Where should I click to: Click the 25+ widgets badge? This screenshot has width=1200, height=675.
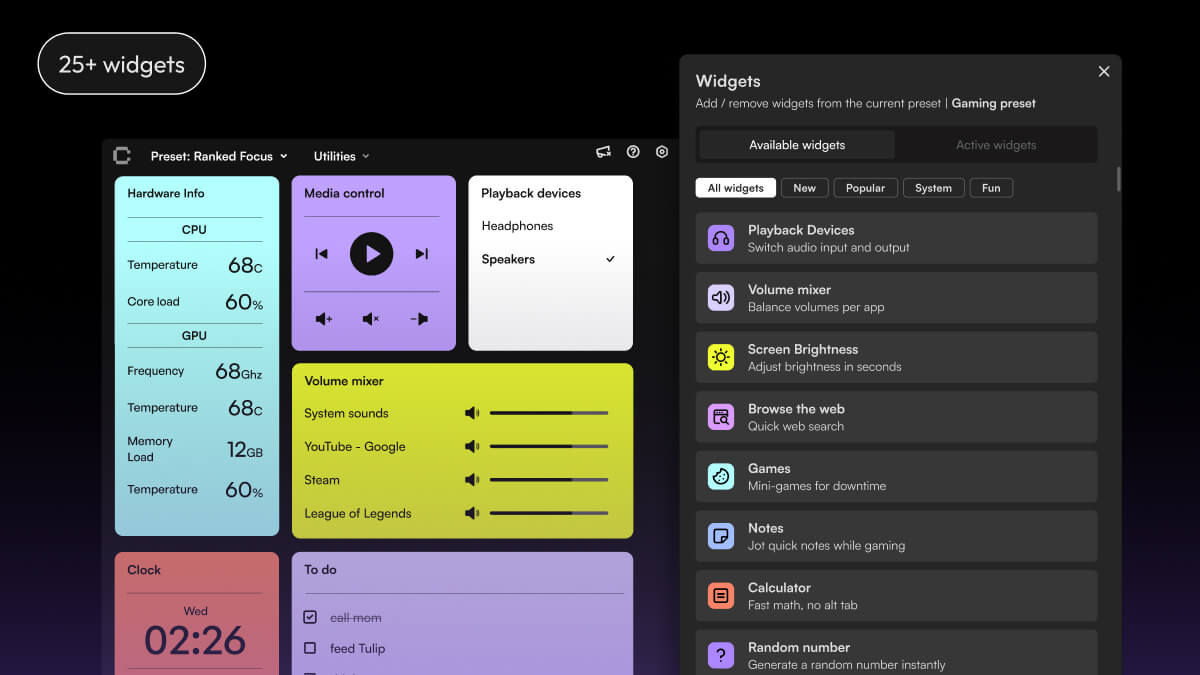pyautogui.click(x=122, y=64)
